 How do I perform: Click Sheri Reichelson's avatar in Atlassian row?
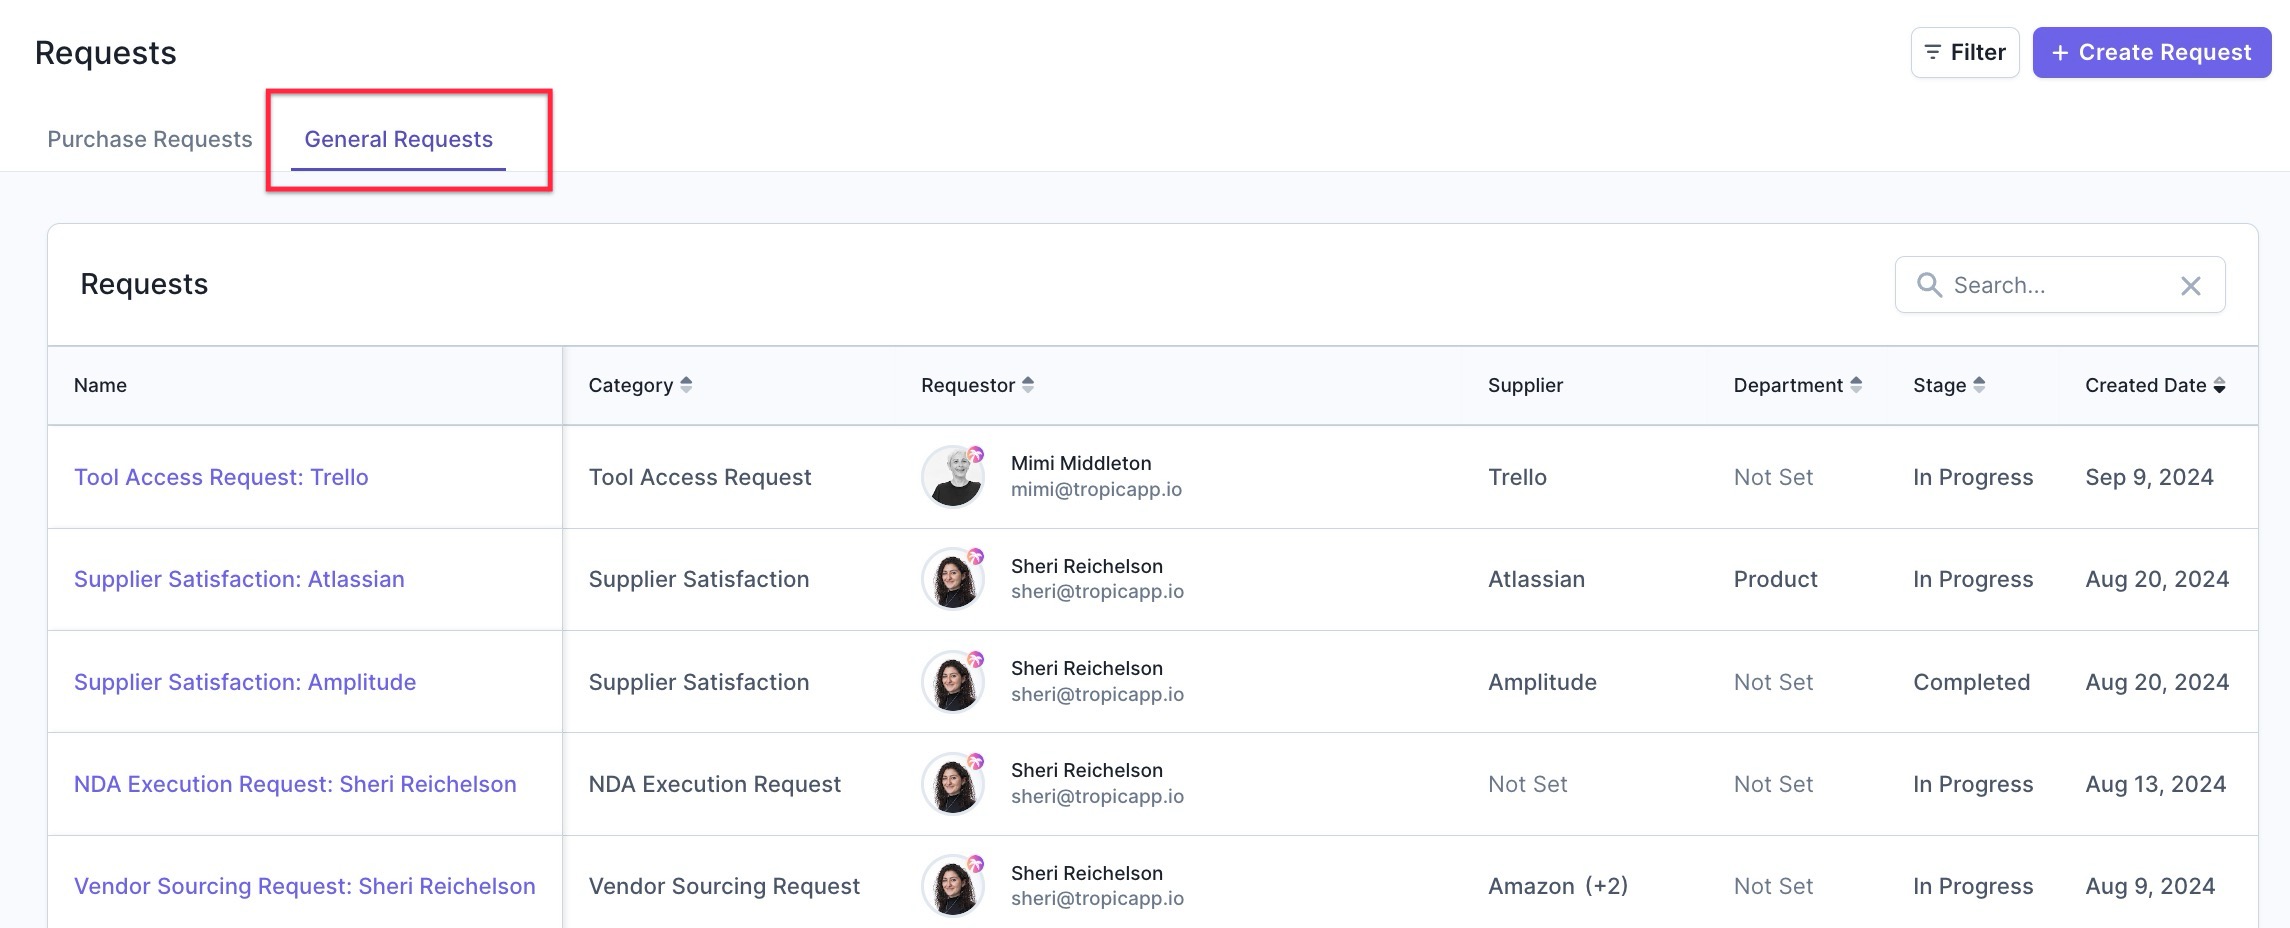[x=953, y=579]
